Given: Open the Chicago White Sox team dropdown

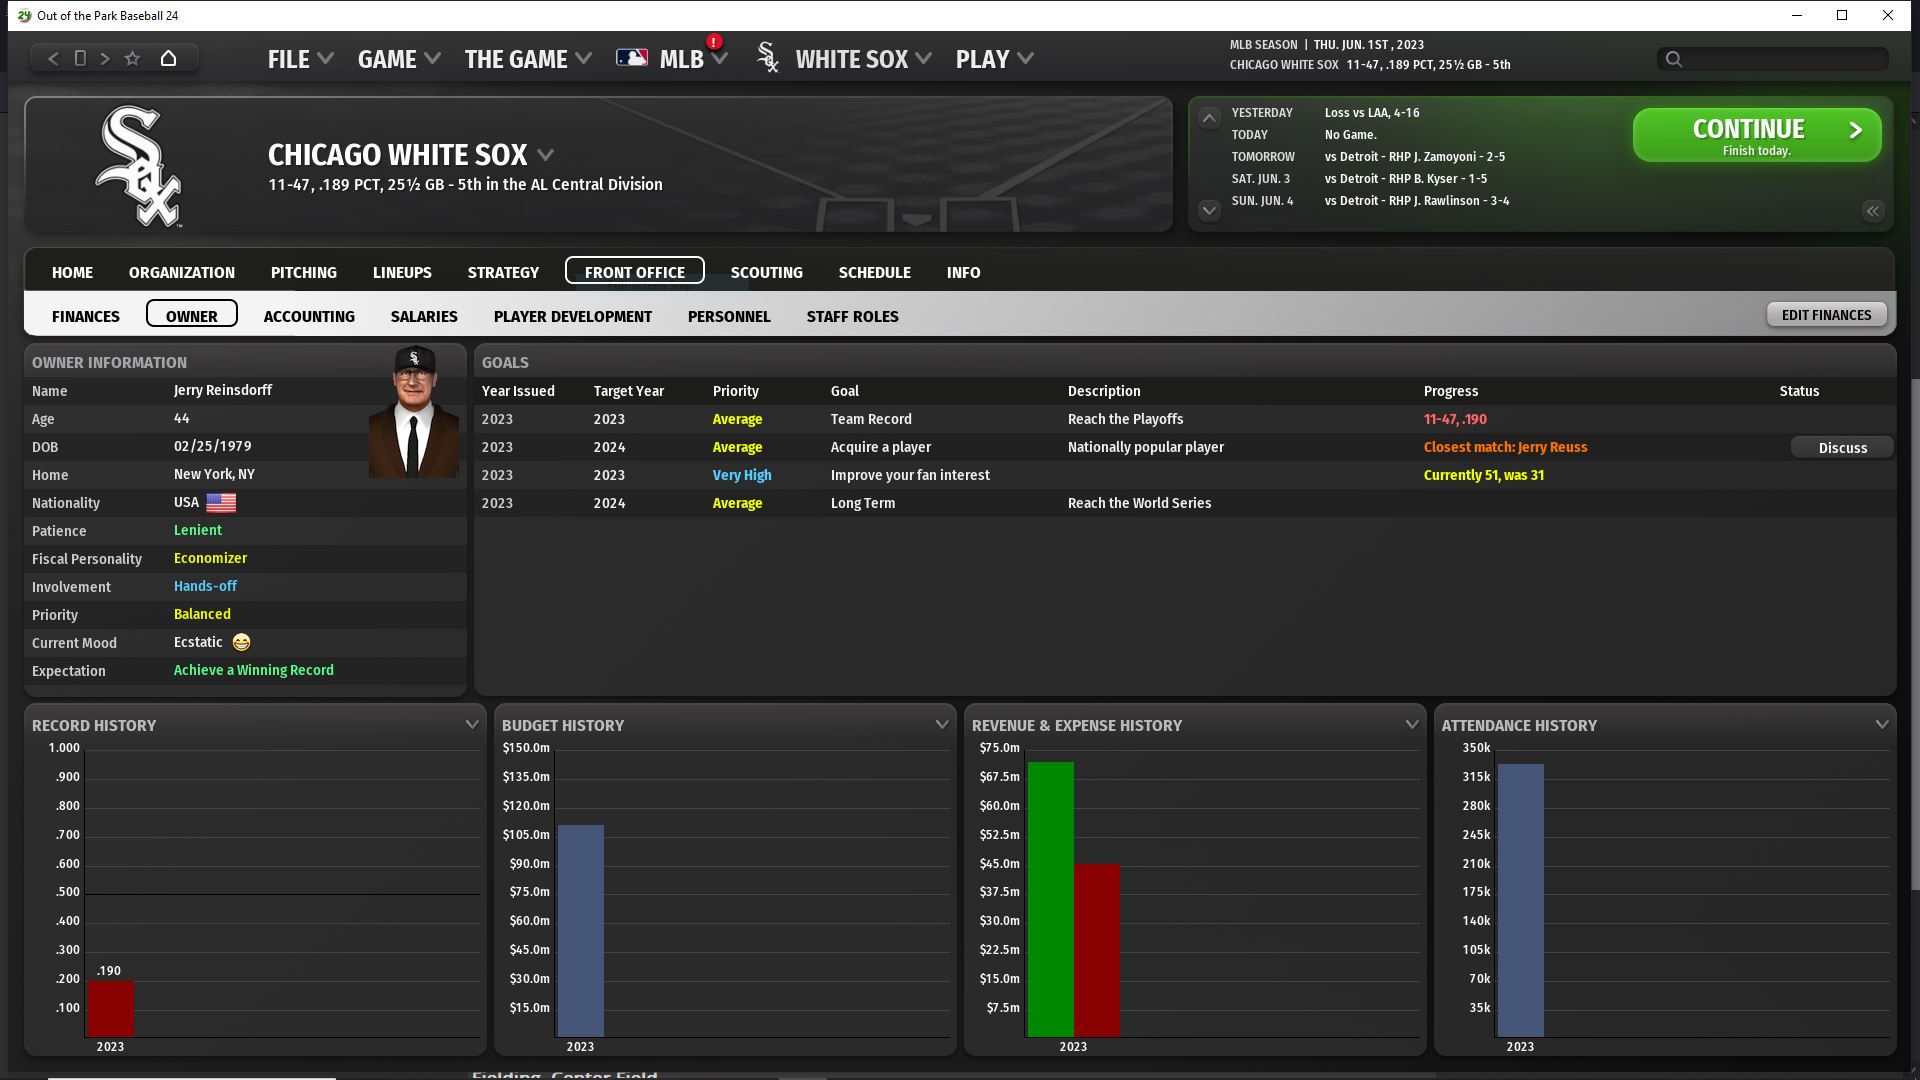Looking at the screenshot, I should 546,155.
